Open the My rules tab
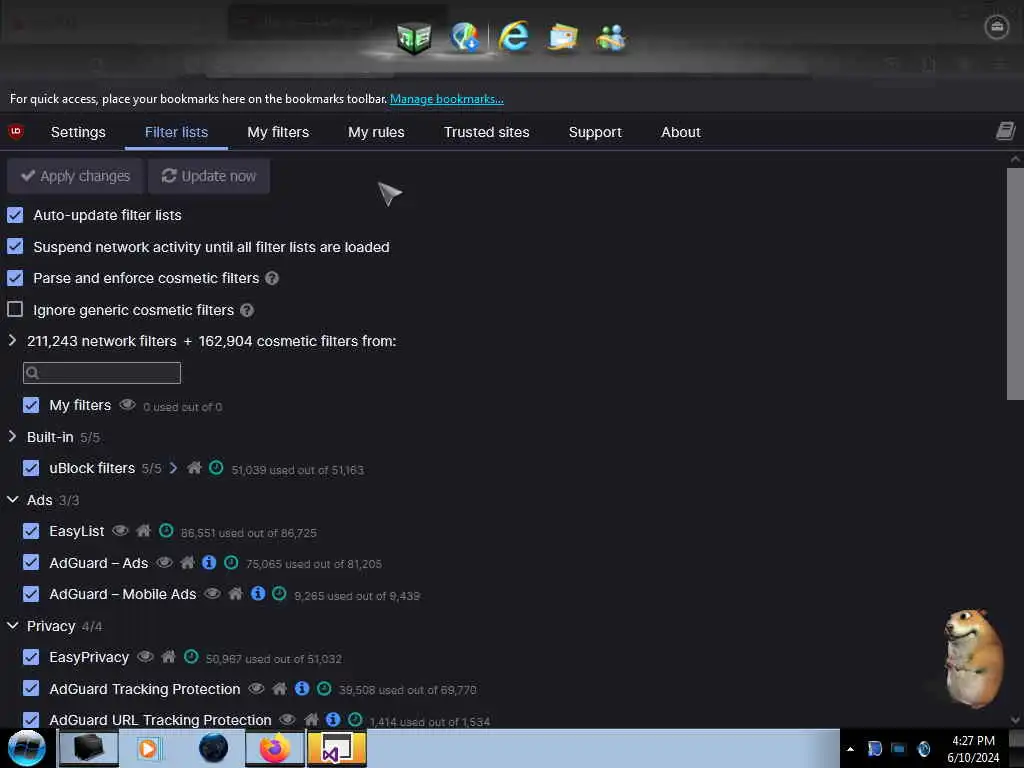This screenshot has height=768, width=1024. [x=376, y=132]
